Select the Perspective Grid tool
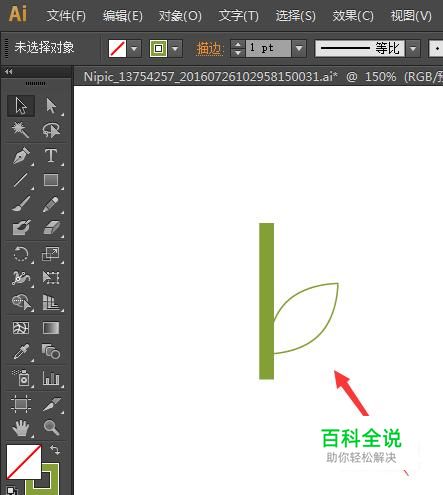This screenshot has height=495, width=443. (x=51, y=302)
